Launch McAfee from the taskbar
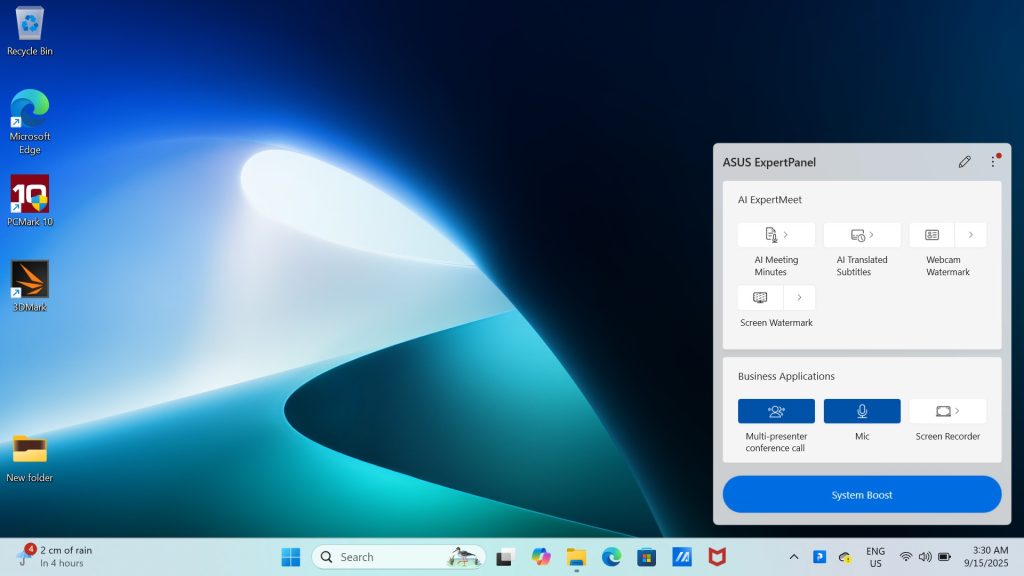 coord(717,557)
